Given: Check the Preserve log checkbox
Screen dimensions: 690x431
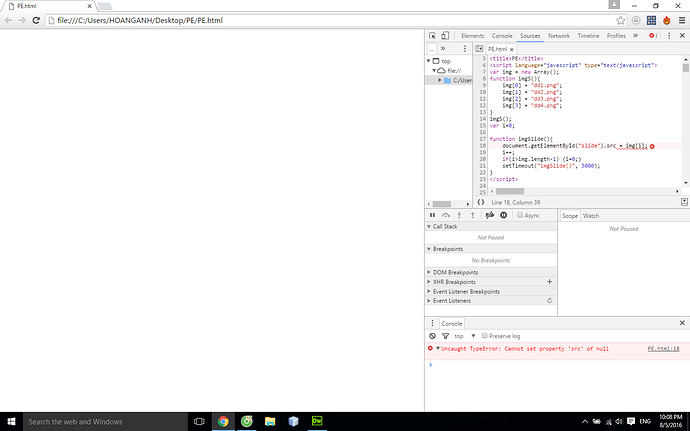Looking at the screenshot, I should coord(485,336).
